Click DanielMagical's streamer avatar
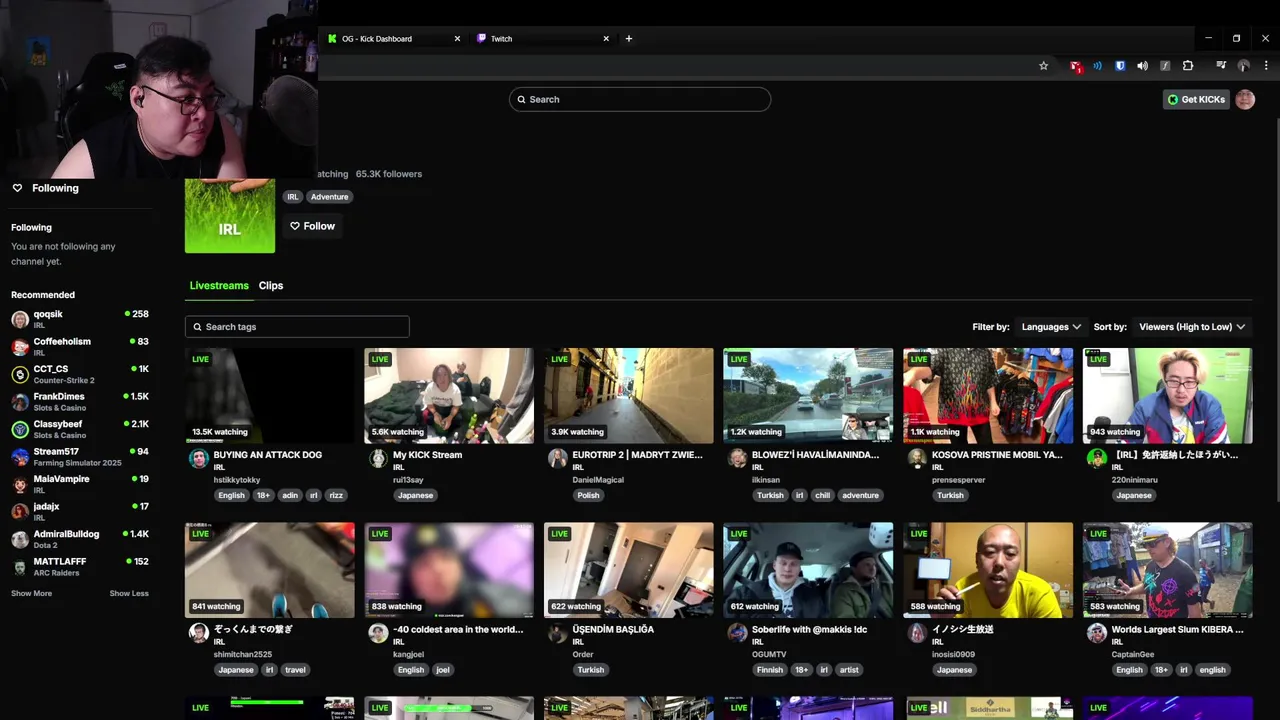 tap(558, 459)
